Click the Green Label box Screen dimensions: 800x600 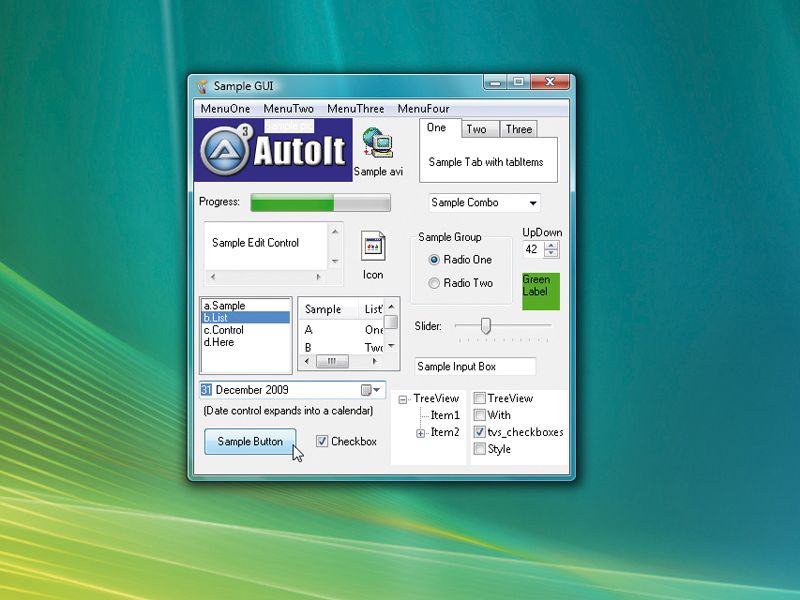(541, 291)
